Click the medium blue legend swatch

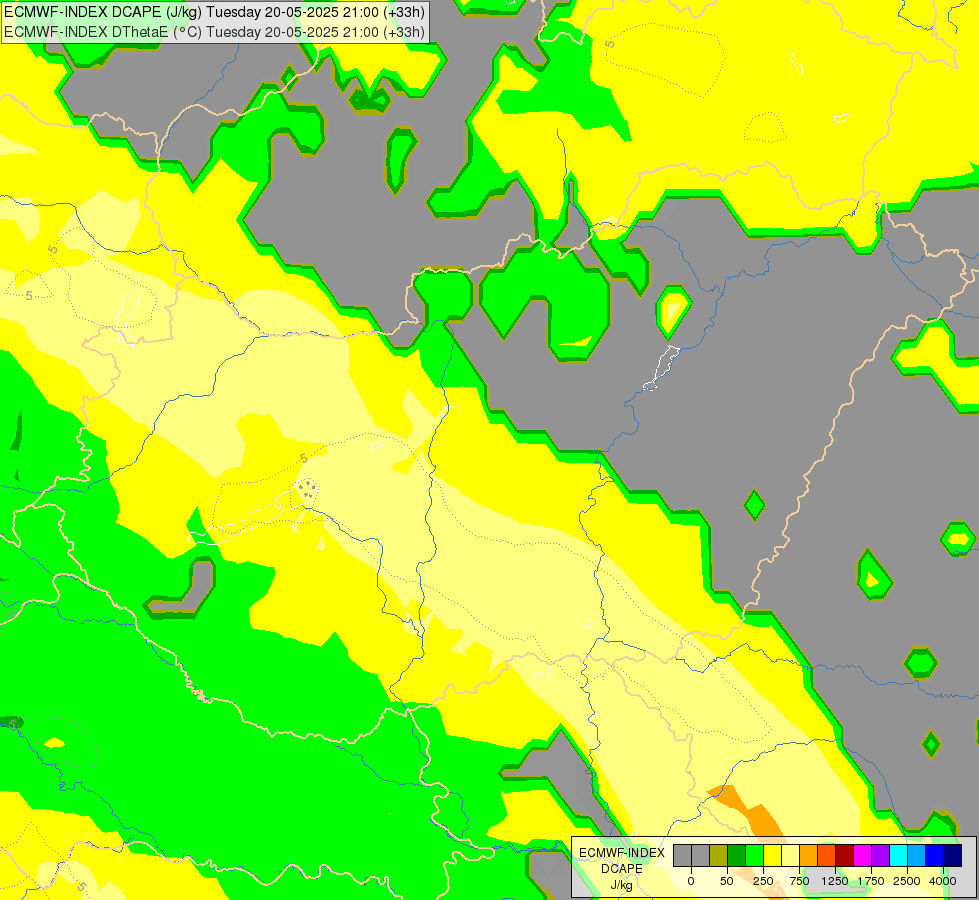(x=935, y=855)
